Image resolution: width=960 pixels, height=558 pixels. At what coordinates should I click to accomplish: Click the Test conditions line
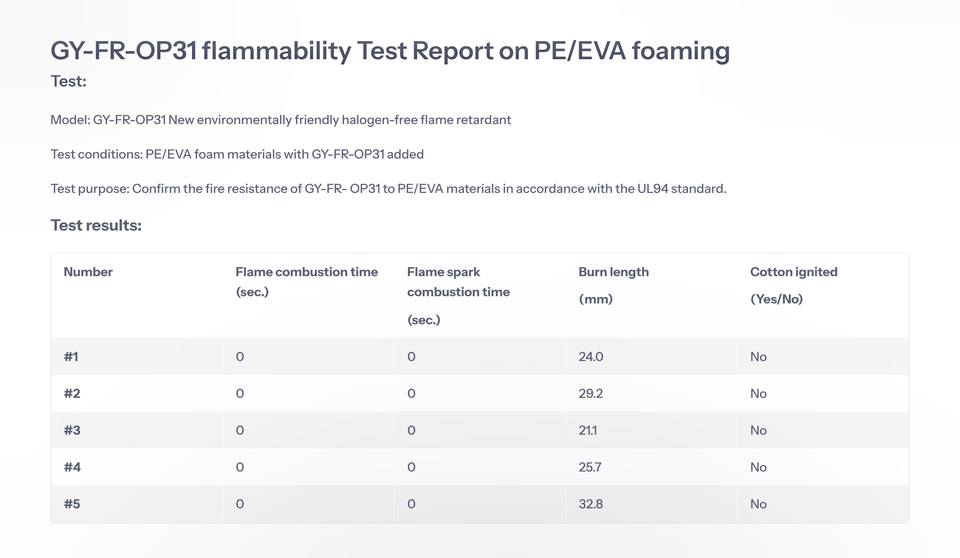coord(237,154)
